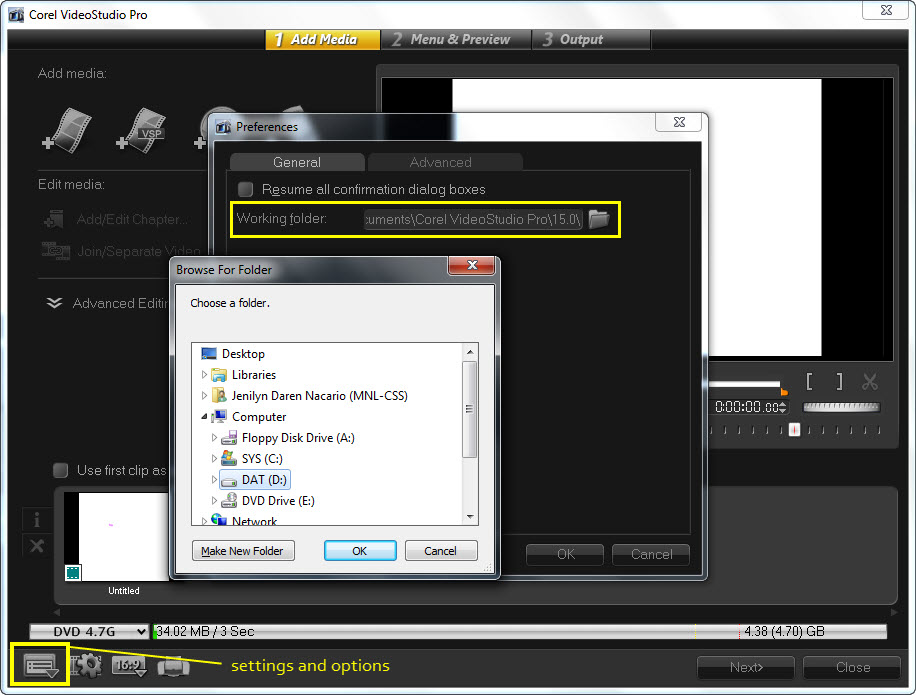Click the Libraries folder icon in tree
The width and height of the screenshot is (916, 695).
pos(219,375)
